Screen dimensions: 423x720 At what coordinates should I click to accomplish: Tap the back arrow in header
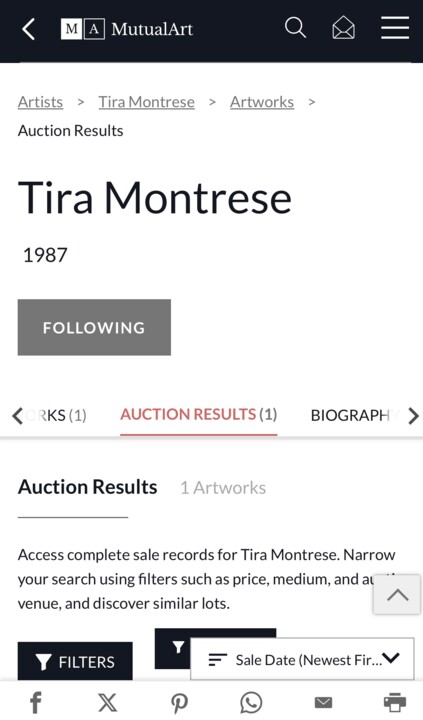[x=28, y=29]
